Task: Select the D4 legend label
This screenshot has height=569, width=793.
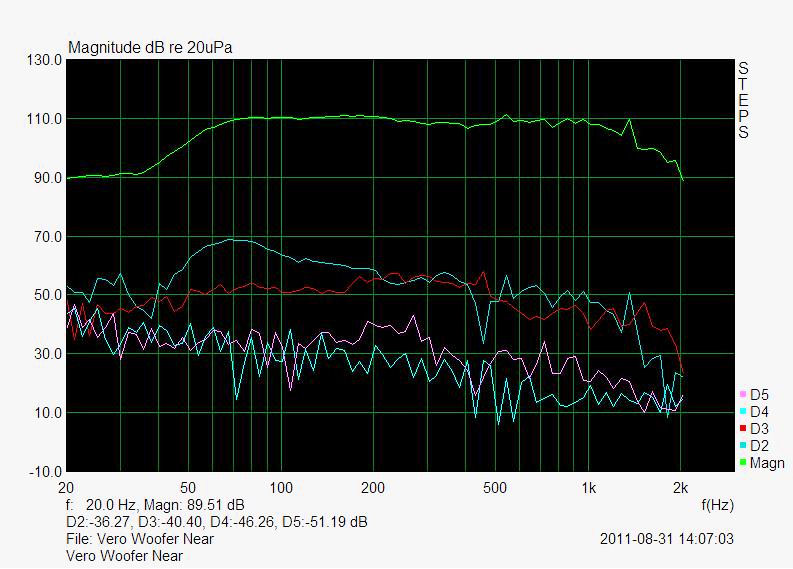Action: pos(759,412)
